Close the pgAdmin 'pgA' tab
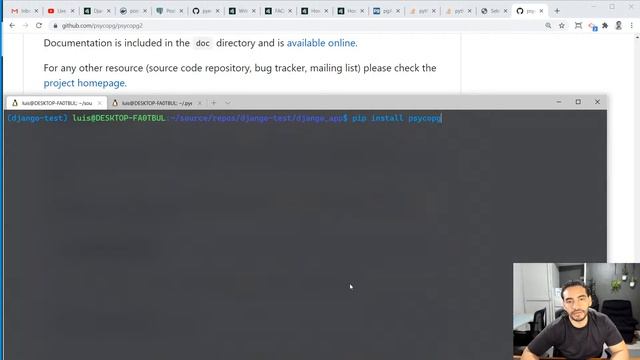This screenshot has width=640, height=360. 398,11
